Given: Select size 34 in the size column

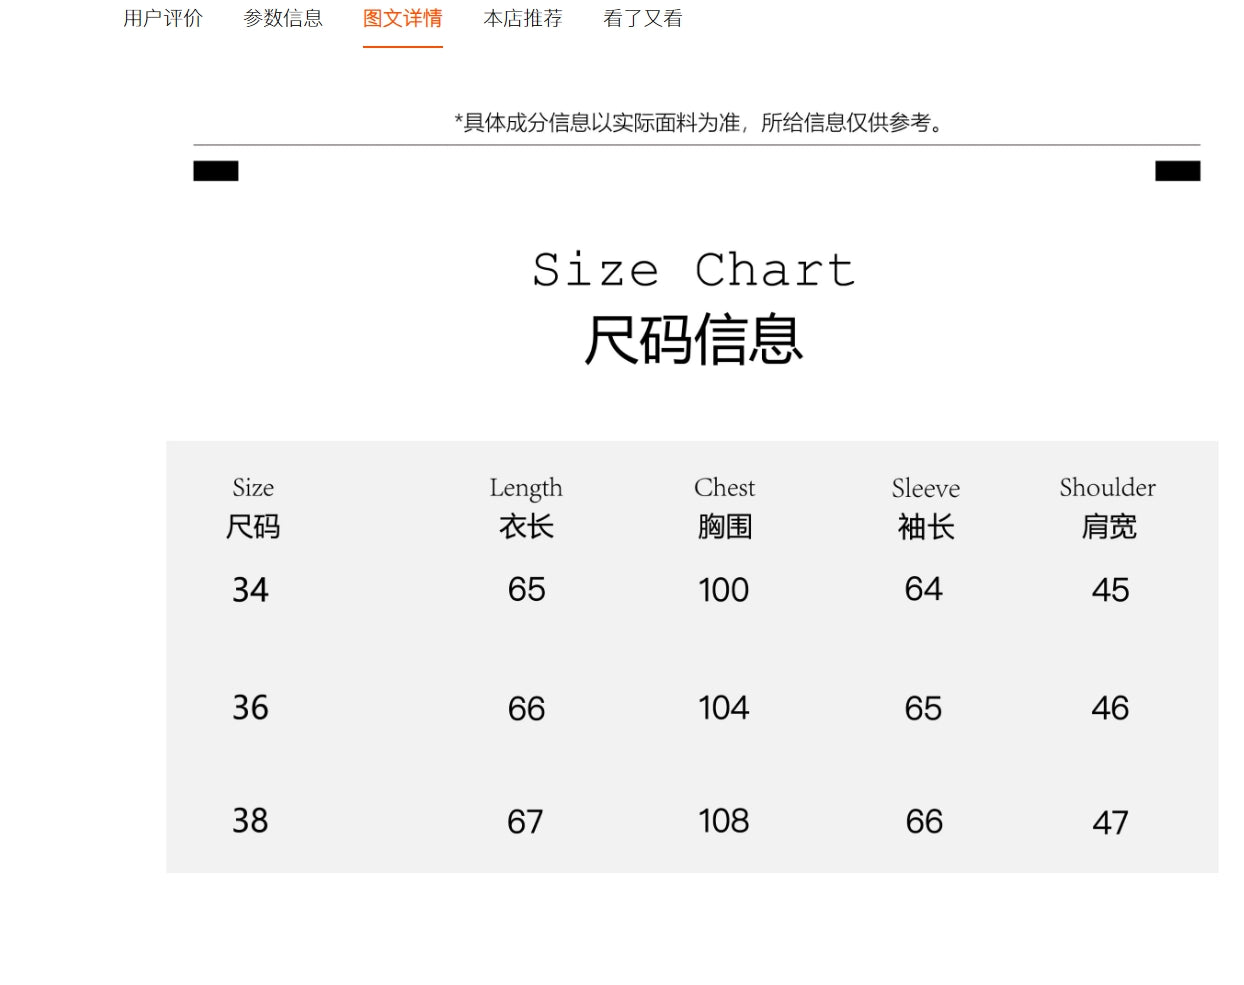Looking at the screenshot, I should [x=250, y=590].
